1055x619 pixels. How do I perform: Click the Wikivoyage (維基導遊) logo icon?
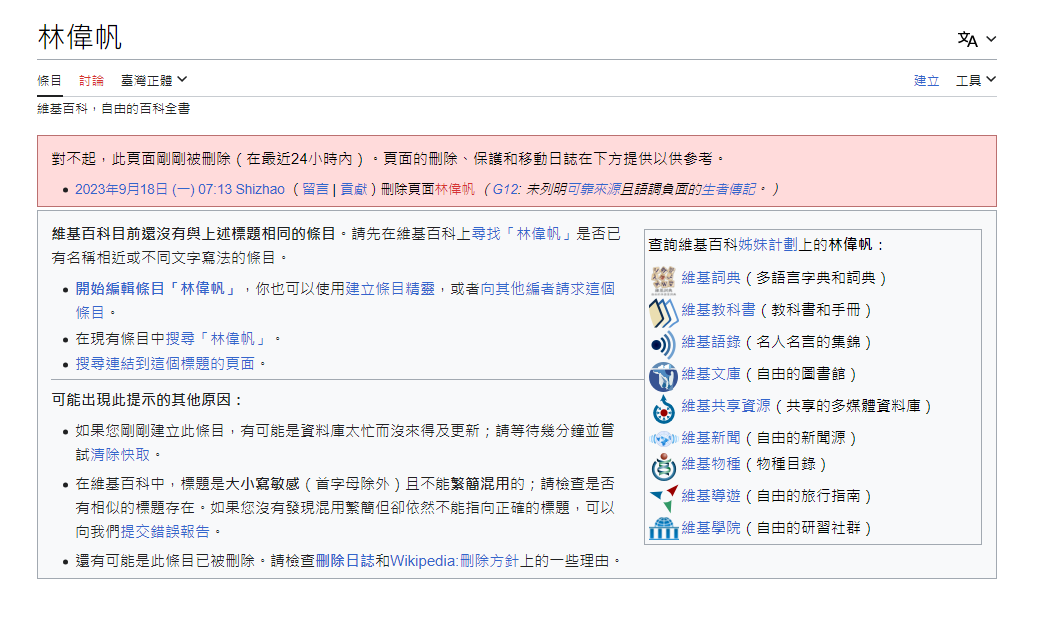(663, 498)
